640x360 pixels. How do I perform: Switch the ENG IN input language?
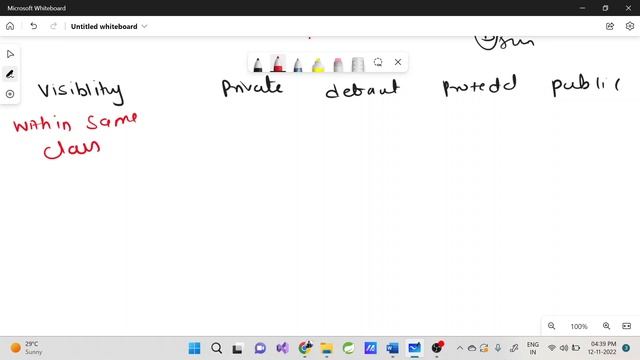(533, 348)
